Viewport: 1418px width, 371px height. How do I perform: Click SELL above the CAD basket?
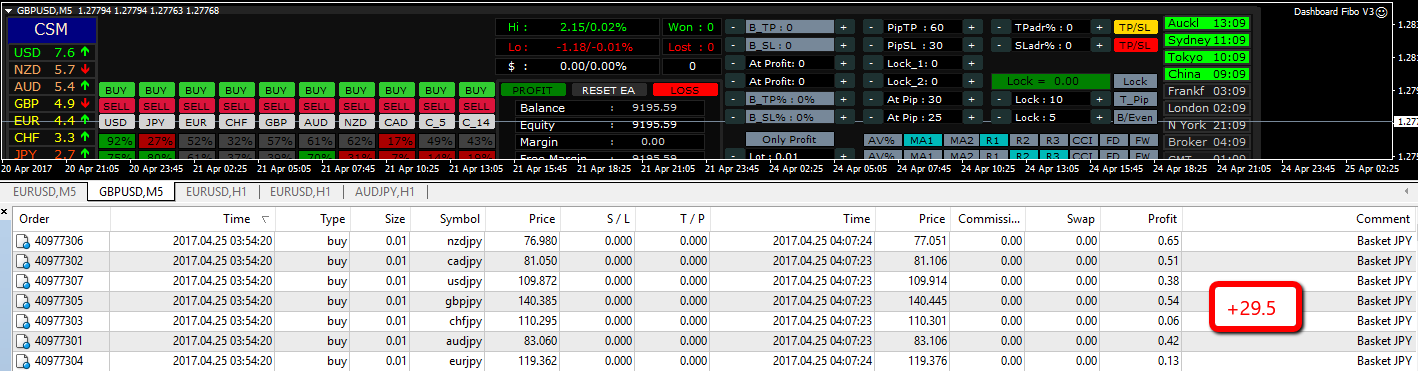click(x=396, y=106)
